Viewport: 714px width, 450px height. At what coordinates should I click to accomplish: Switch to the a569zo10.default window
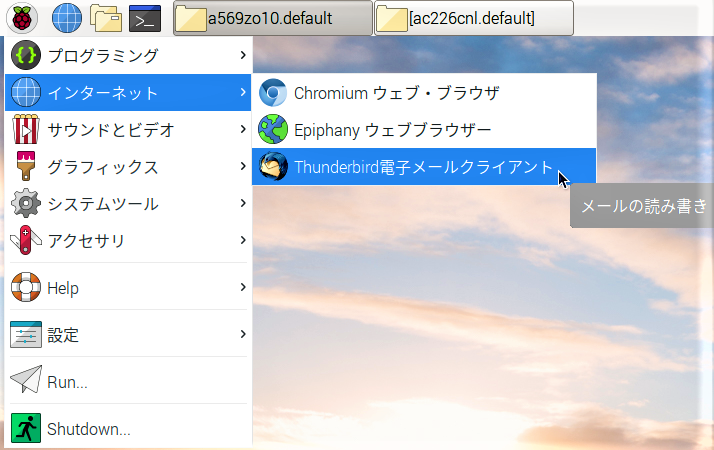273,18
